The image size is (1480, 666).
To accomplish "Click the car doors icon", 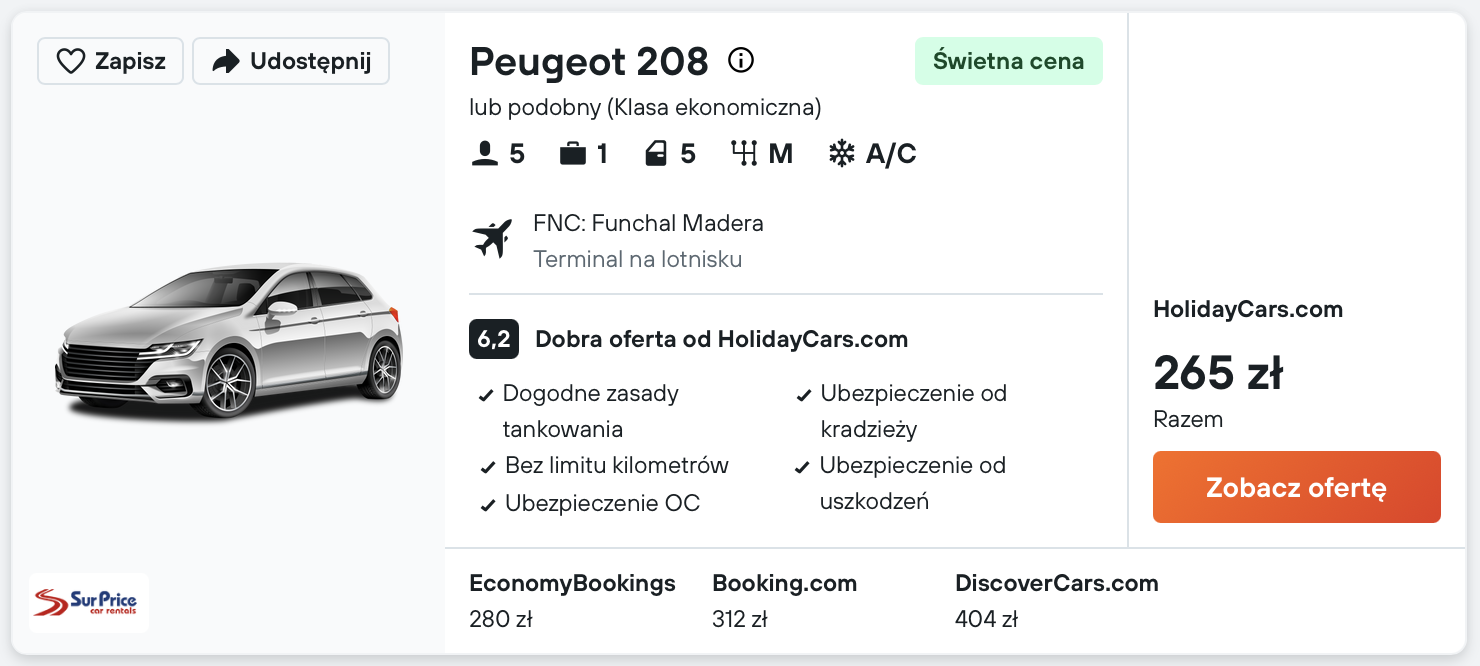I will [656, 154].
